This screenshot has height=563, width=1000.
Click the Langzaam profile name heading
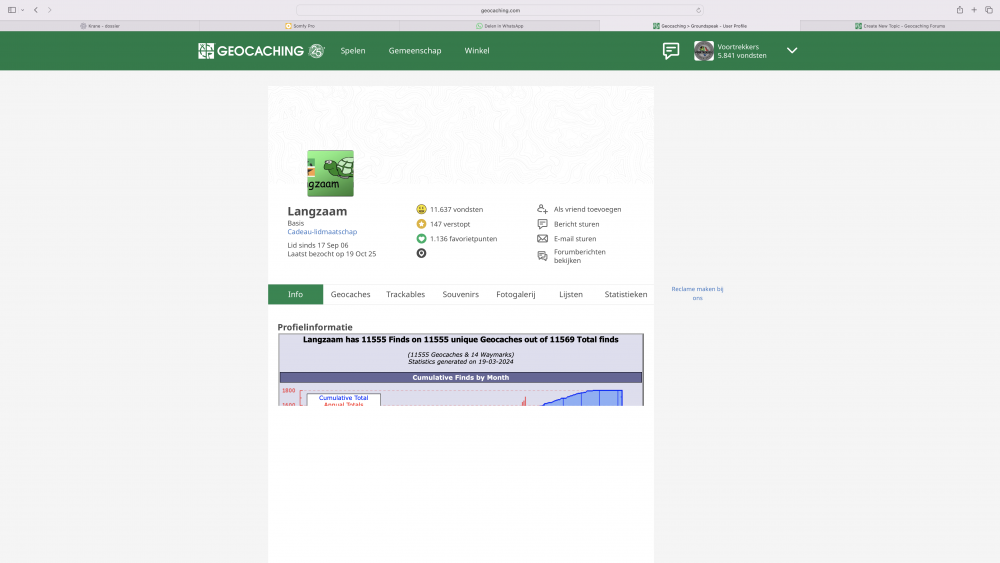coord(317,211)
